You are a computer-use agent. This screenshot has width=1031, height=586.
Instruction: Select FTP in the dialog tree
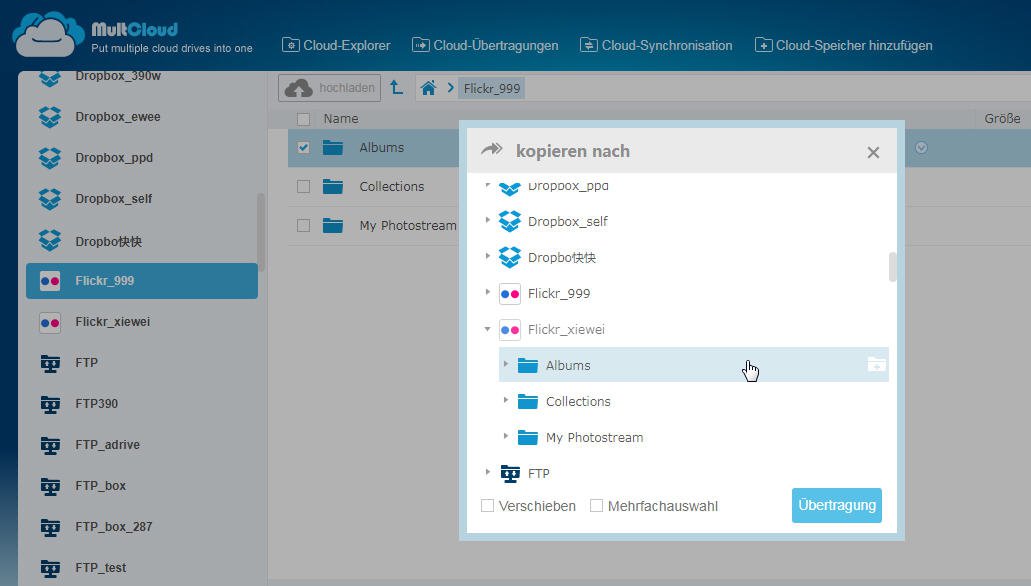pyautogui.click(x=539, y=474)
